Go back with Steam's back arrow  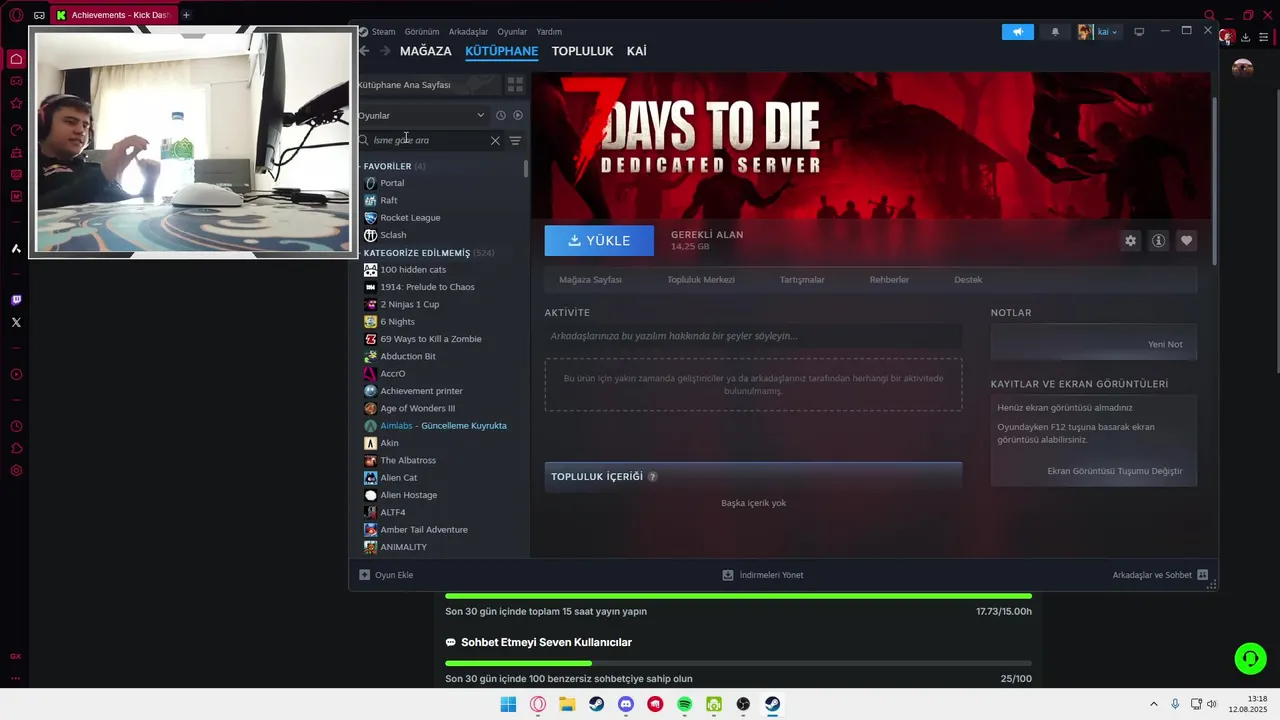click(364, 51)
